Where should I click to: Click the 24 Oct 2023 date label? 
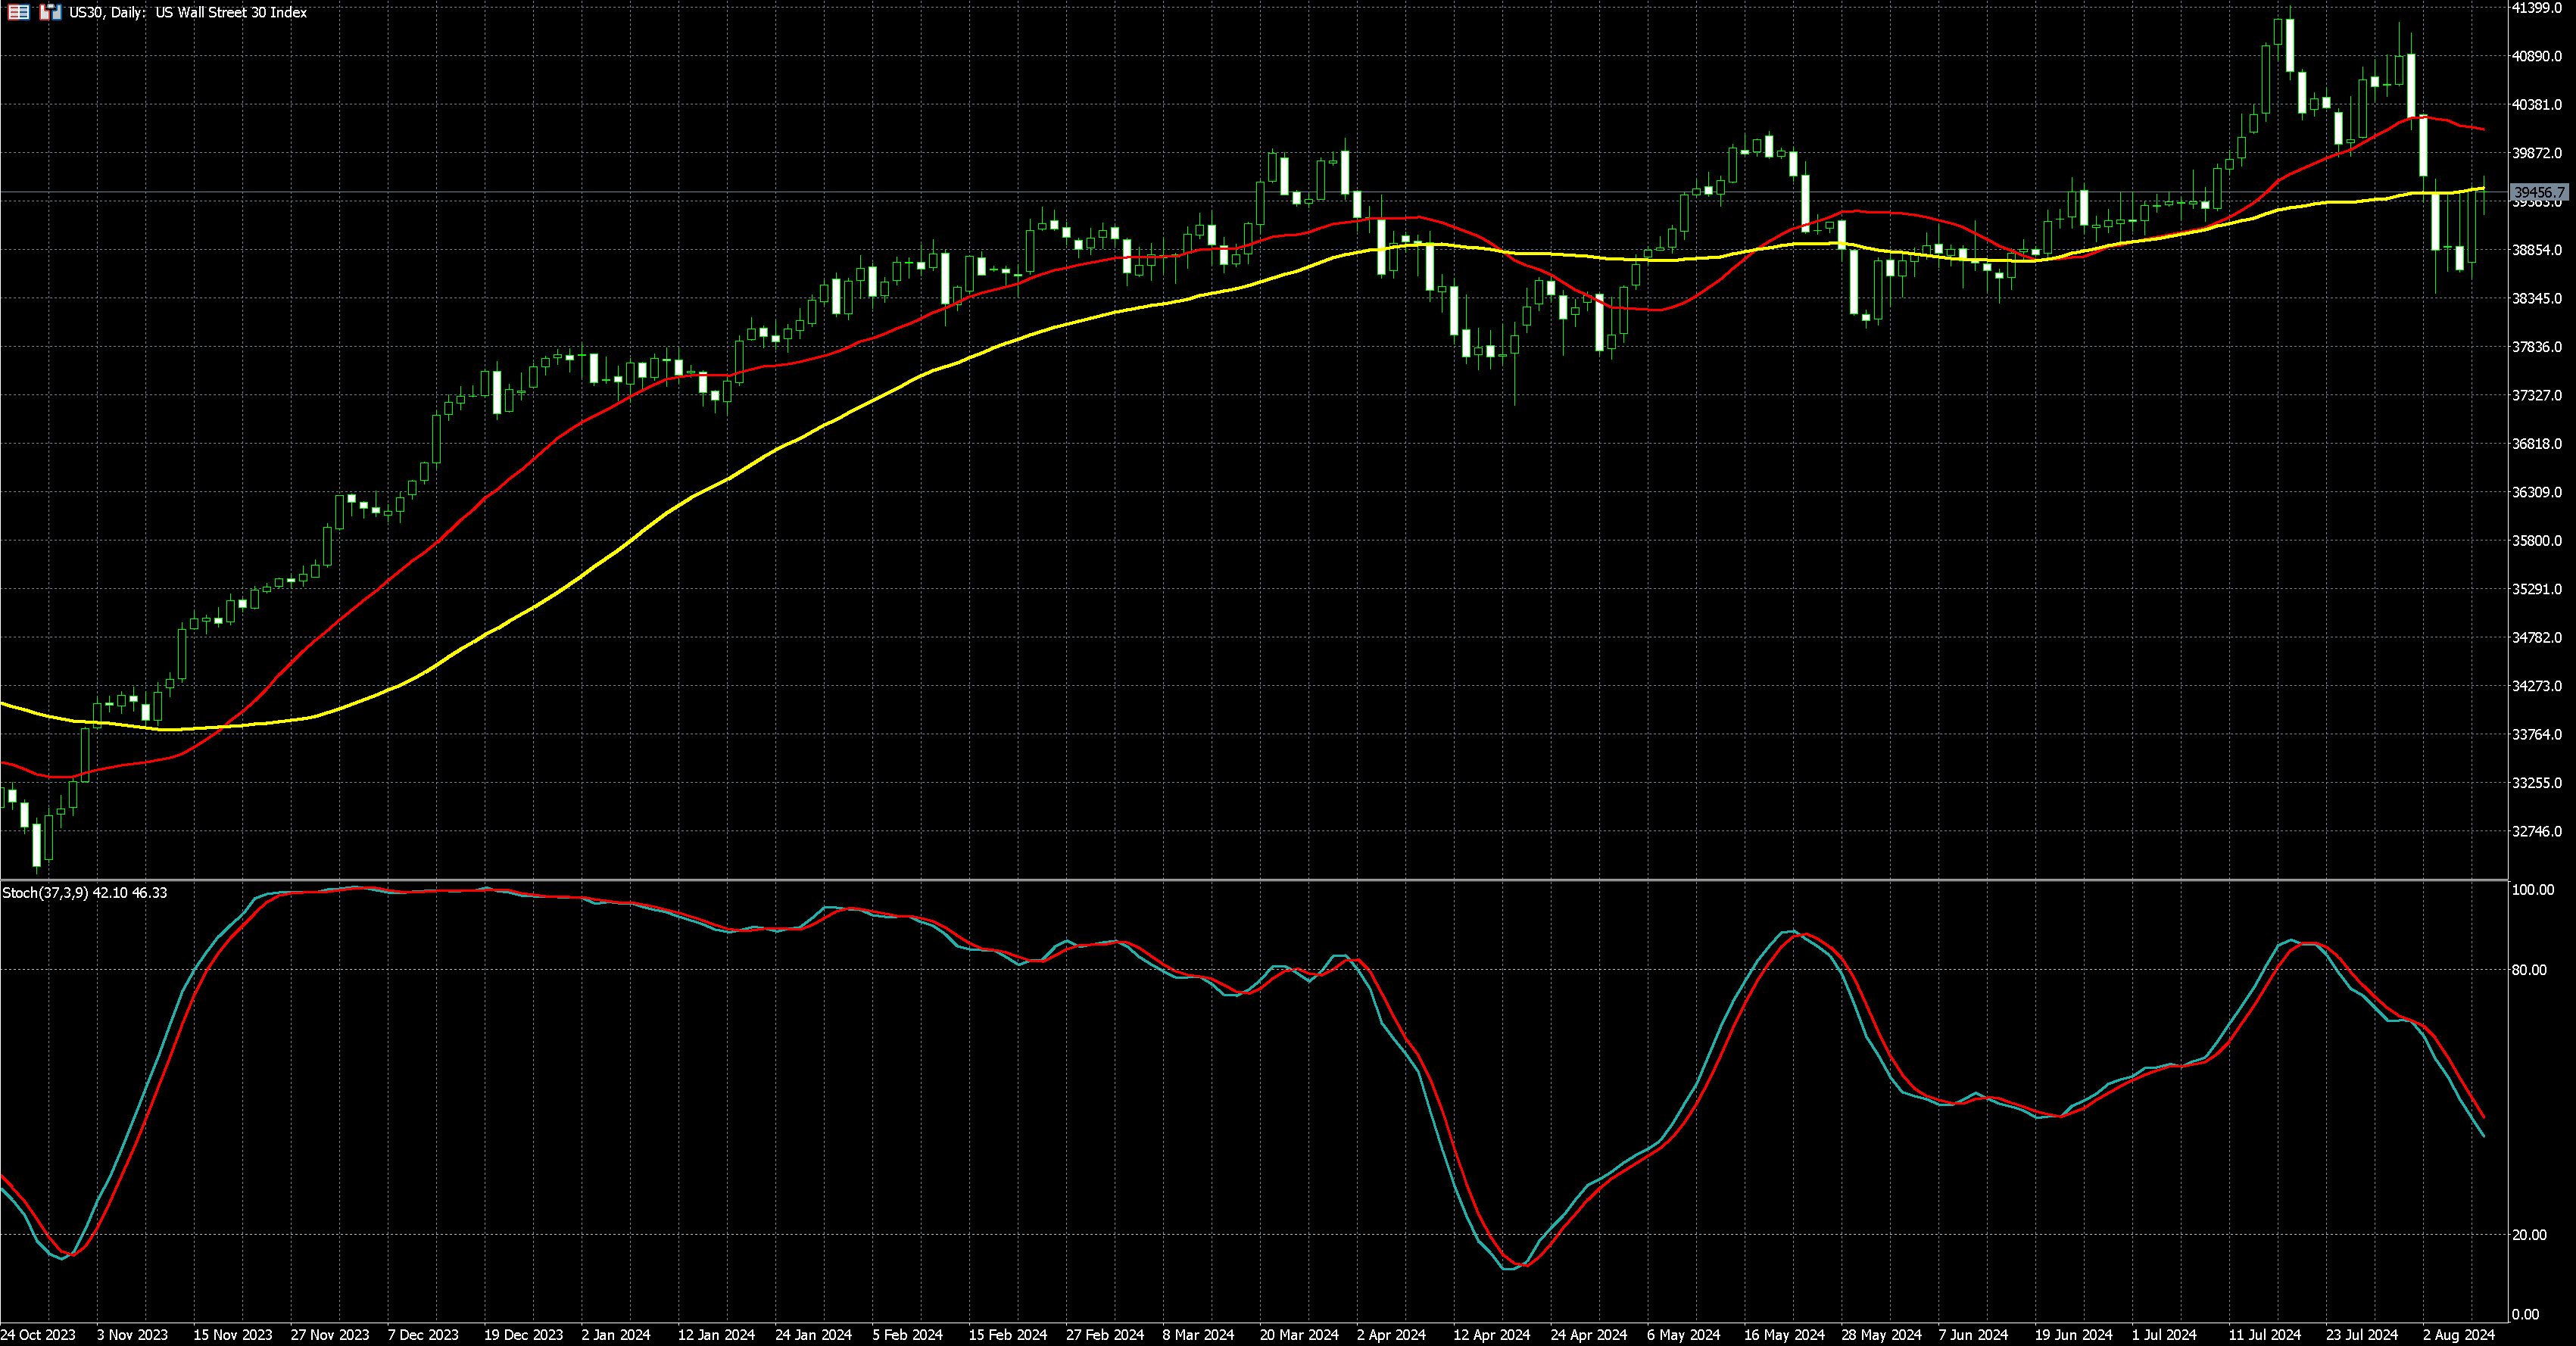[38, 1335]
